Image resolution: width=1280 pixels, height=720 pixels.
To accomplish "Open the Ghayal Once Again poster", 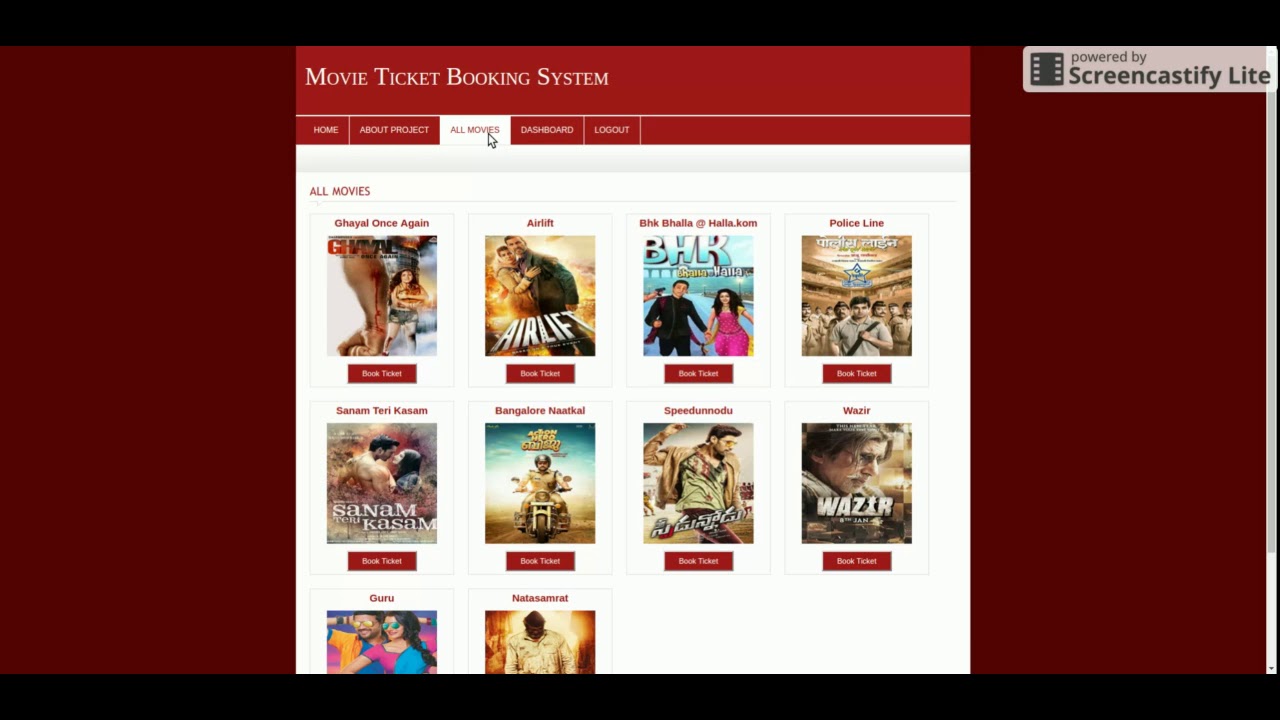I will point(382,296).
